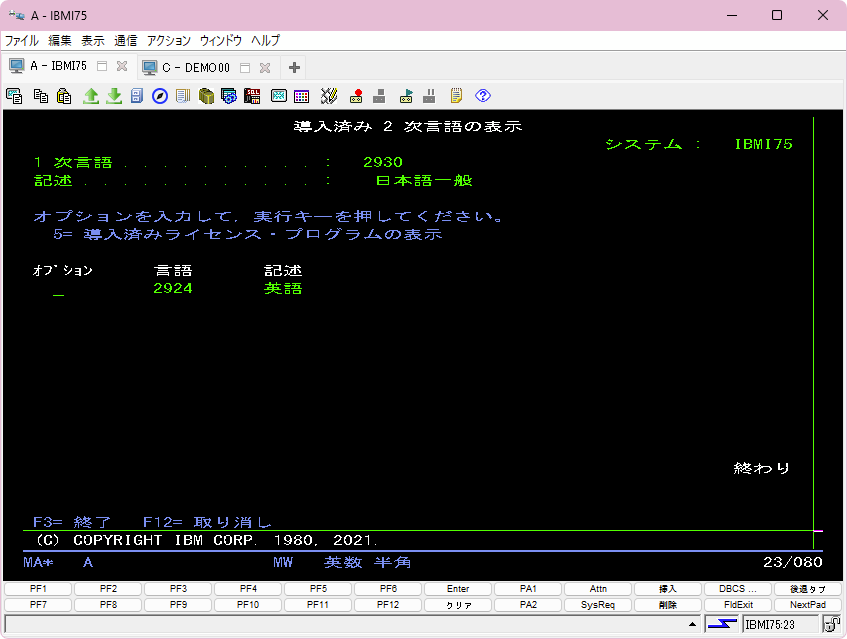Click the bottom status input text field
This screenshot has height=639, width=847.
(353, 624)
